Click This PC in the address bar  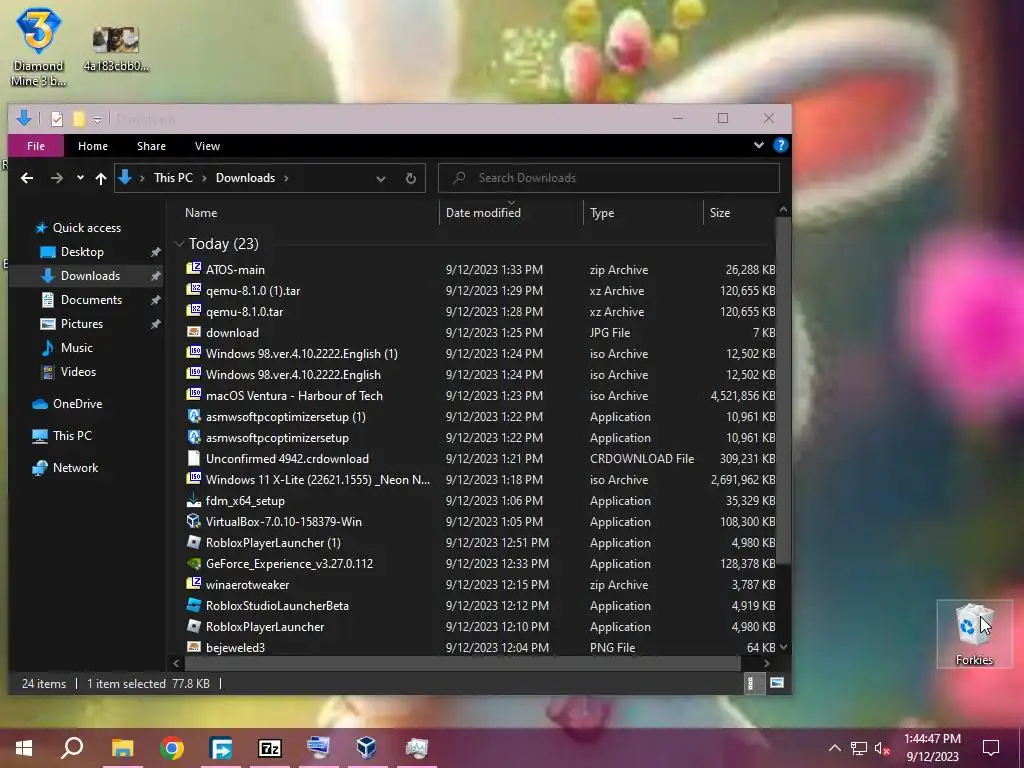point(173,178)
